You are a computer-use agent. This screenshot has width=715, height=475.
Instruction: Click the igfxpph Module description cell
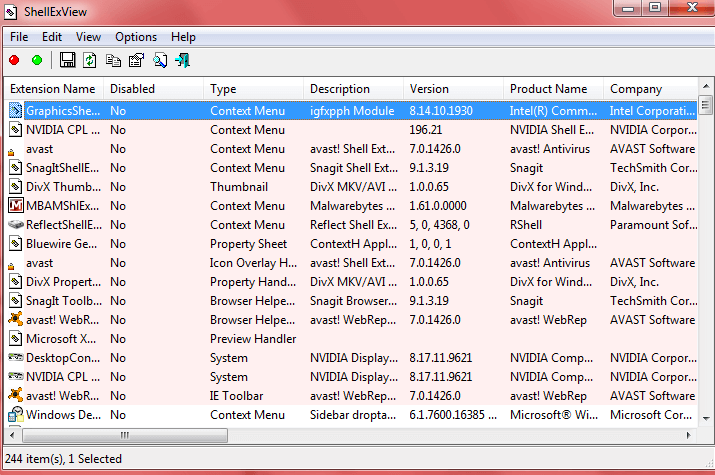[x=352, y=111]
